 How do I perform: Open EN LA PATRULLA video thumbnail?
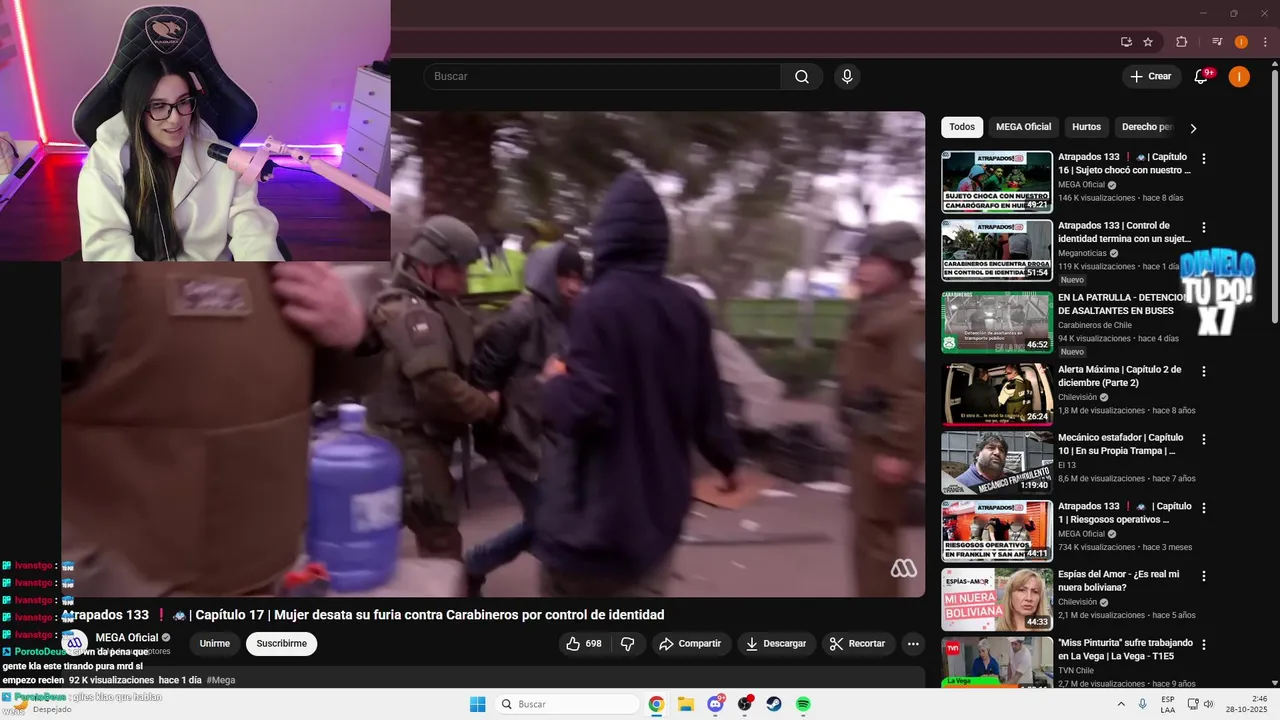pyautogui.click(x=997, y=322)
